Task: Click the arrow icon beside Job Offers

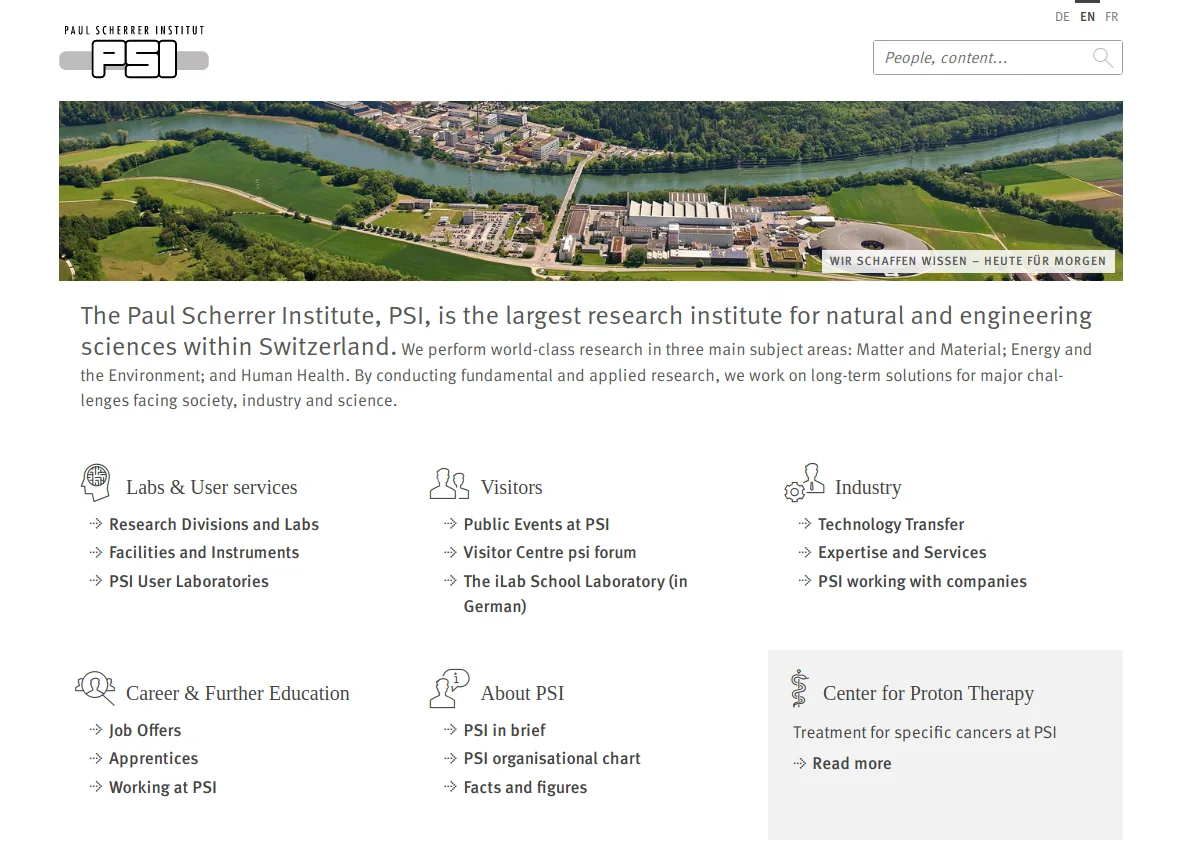Action: click(x=96, y=730)
